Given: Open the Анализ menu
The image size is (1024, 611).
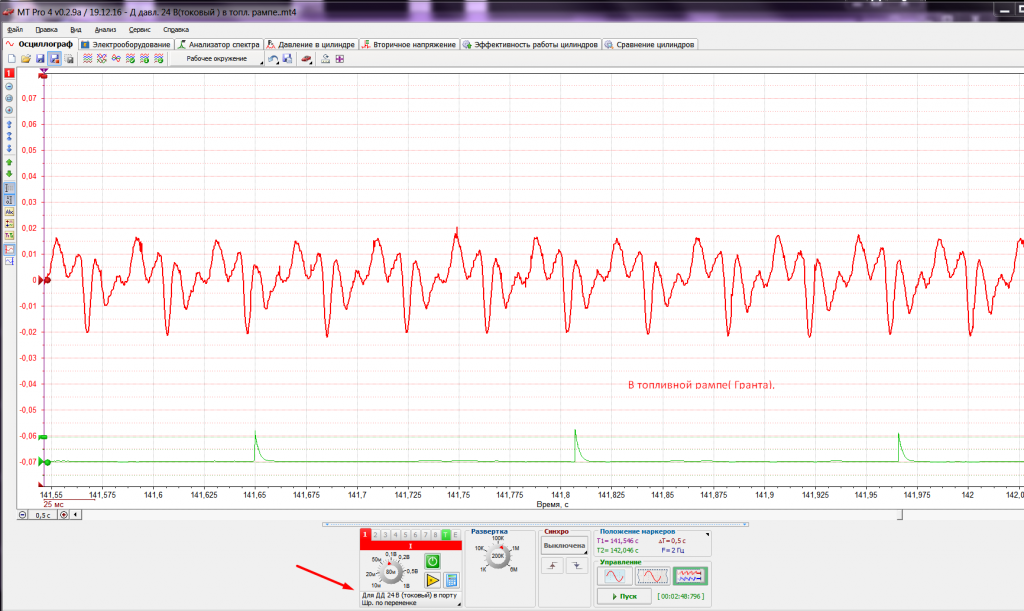Looking at the screenshot, I should coord(105,29).
